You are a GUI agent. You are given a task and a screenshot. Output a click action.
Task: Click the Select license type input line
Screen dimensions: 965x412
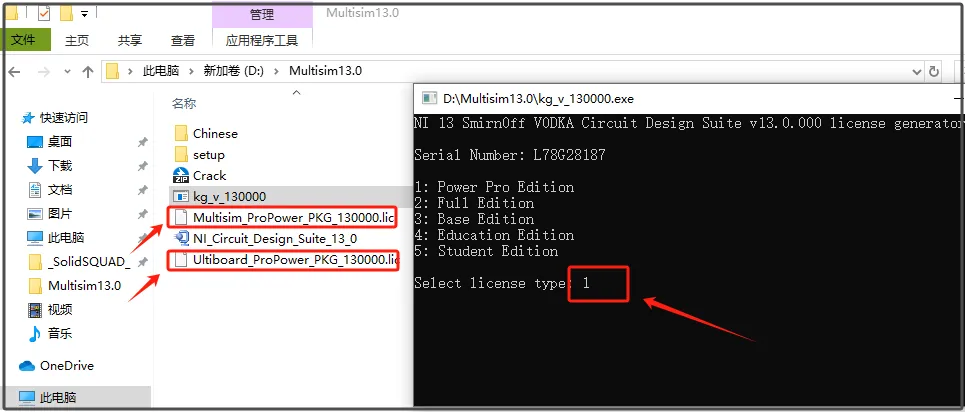502,283
